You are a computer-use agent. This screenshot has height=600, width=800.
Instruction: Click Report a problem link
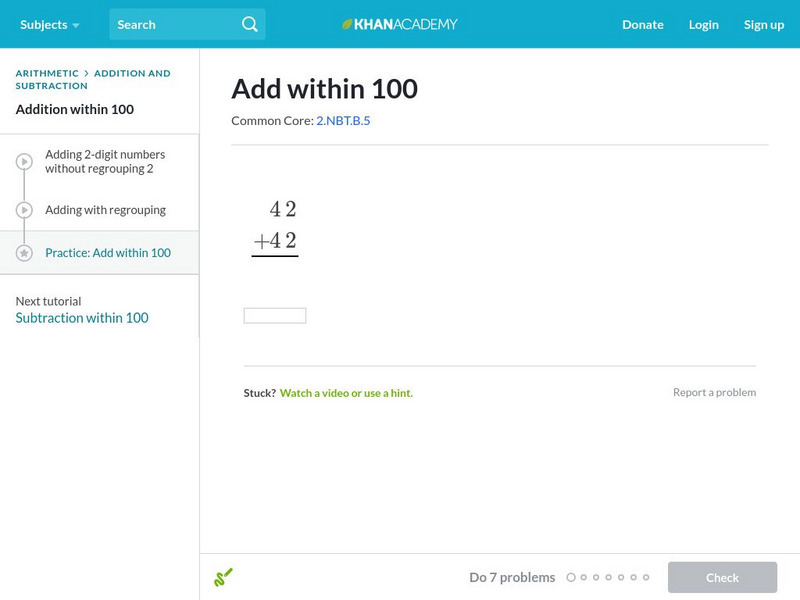(714, 392)
